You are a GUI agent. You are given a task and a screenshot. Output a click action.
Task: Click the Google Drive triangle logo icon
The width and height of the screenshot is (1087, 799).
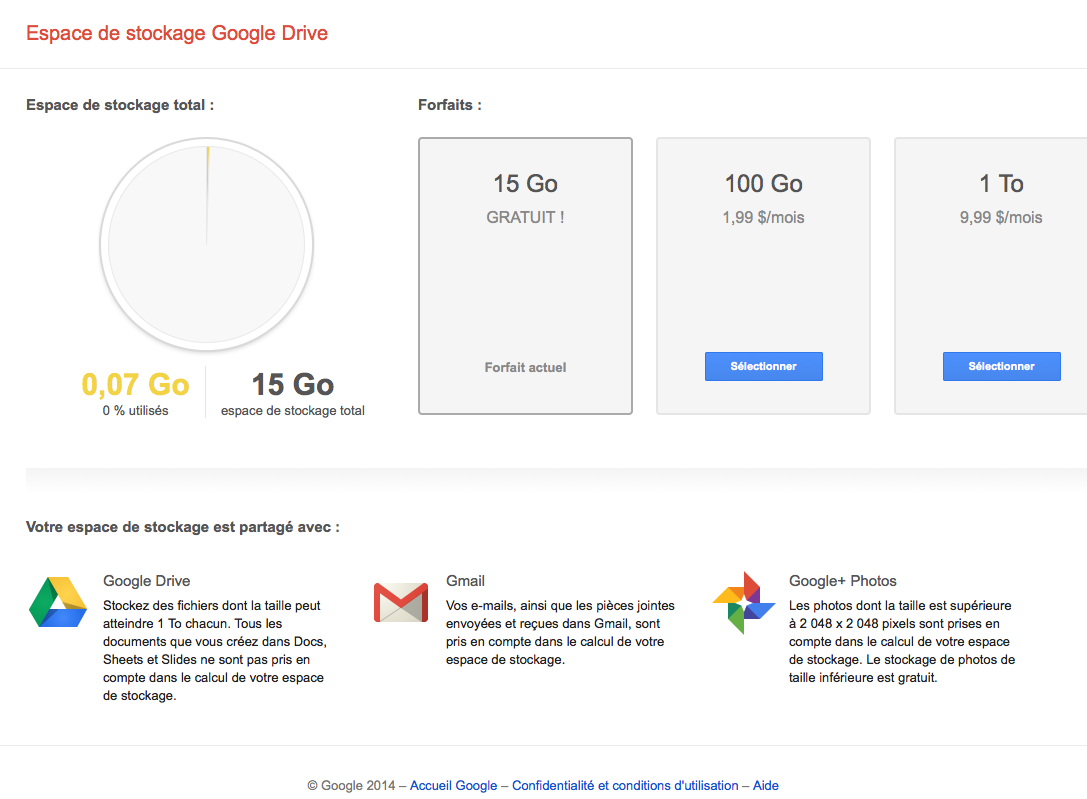pos(58,602)
